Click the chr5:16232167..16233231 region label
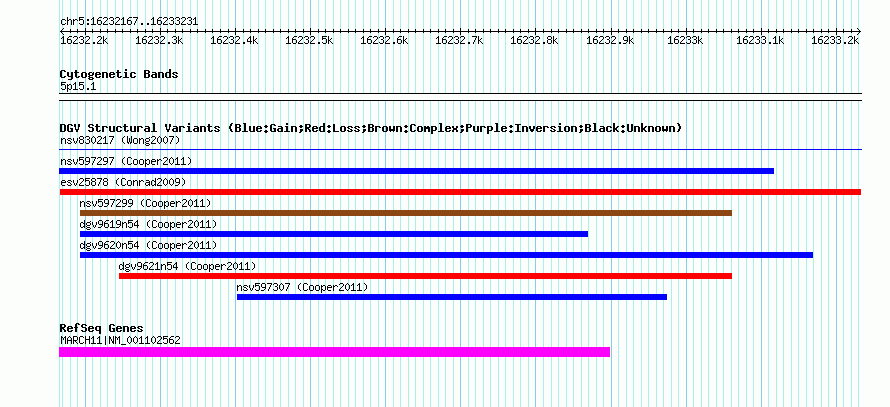This screenshot has height=407, width=890. tap(129, 22)
